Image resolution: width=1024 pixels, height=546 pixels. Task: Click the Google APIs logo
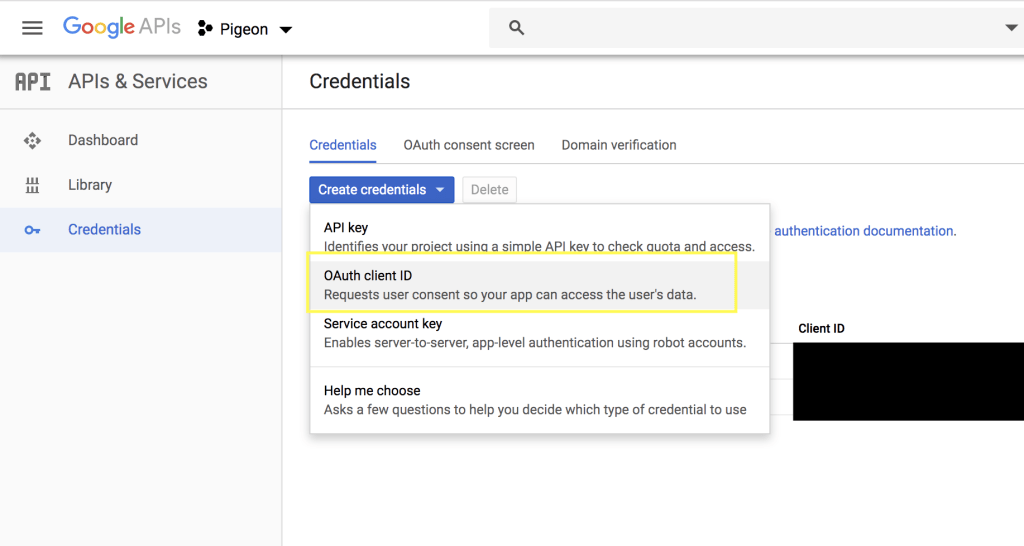pyautogui.click(x=121, y=27)
